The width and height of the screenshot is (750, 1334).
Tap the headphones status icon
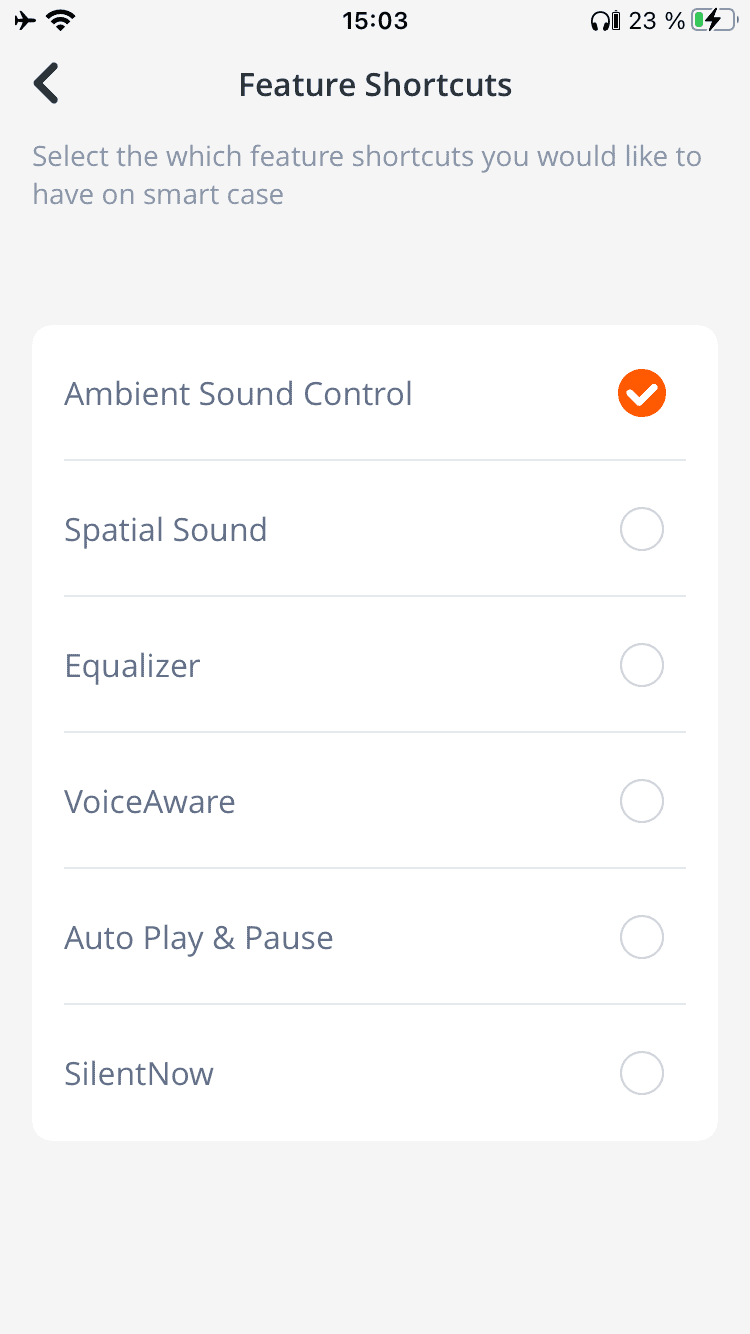coord(604,21)
